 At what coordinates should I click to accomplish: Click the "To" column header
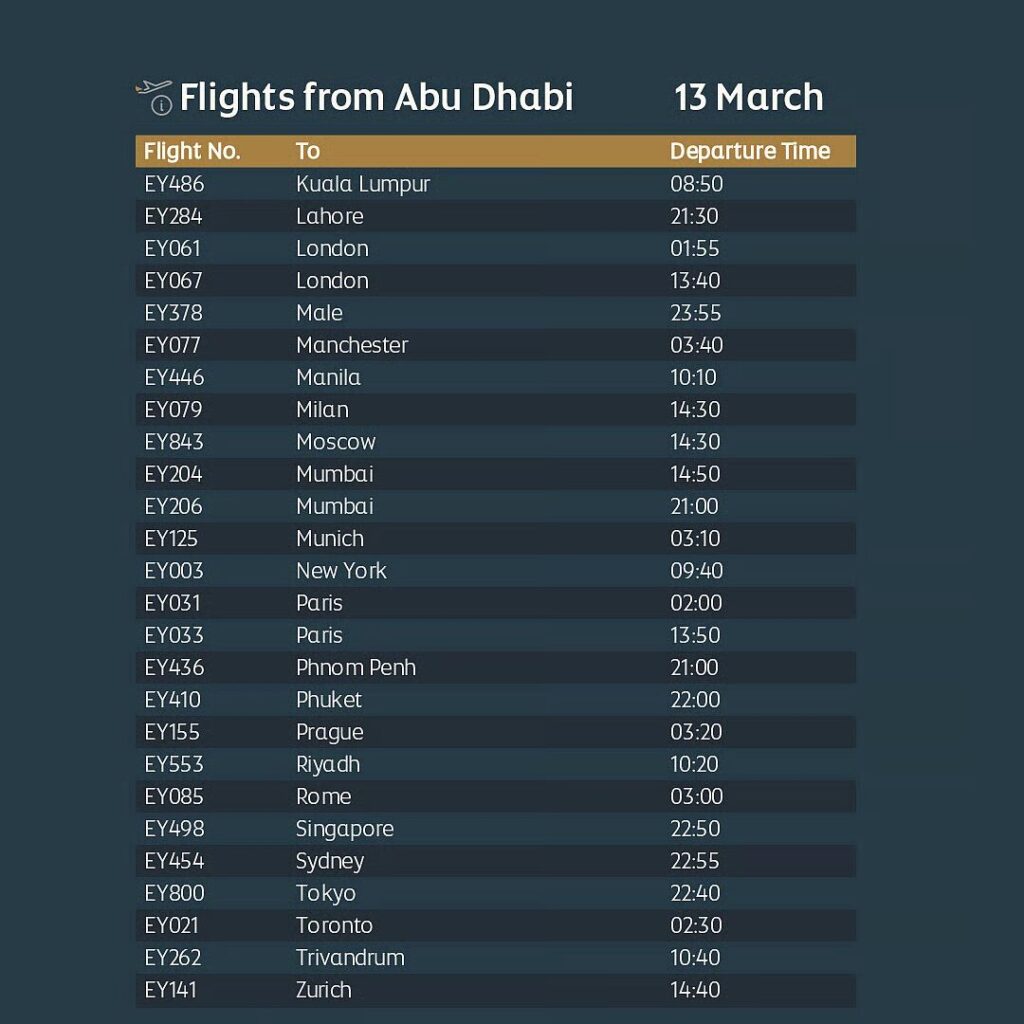307,151
